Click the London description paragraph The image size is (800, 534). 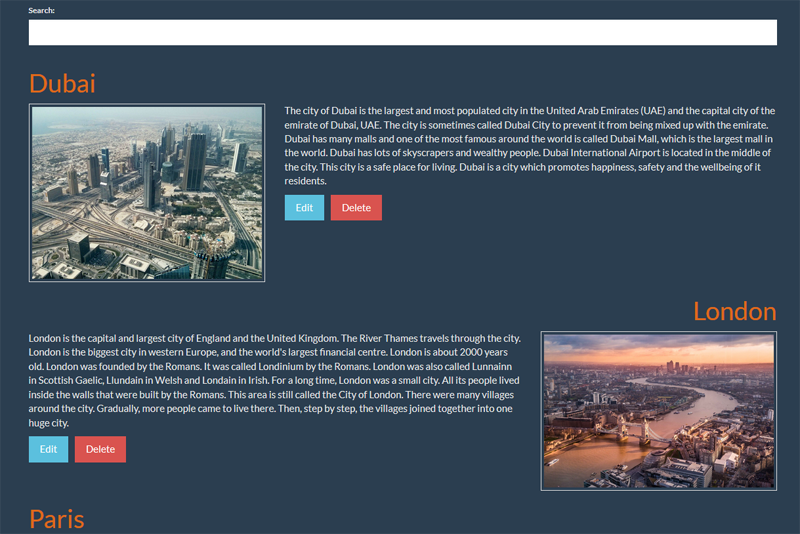tap(275, 380)
